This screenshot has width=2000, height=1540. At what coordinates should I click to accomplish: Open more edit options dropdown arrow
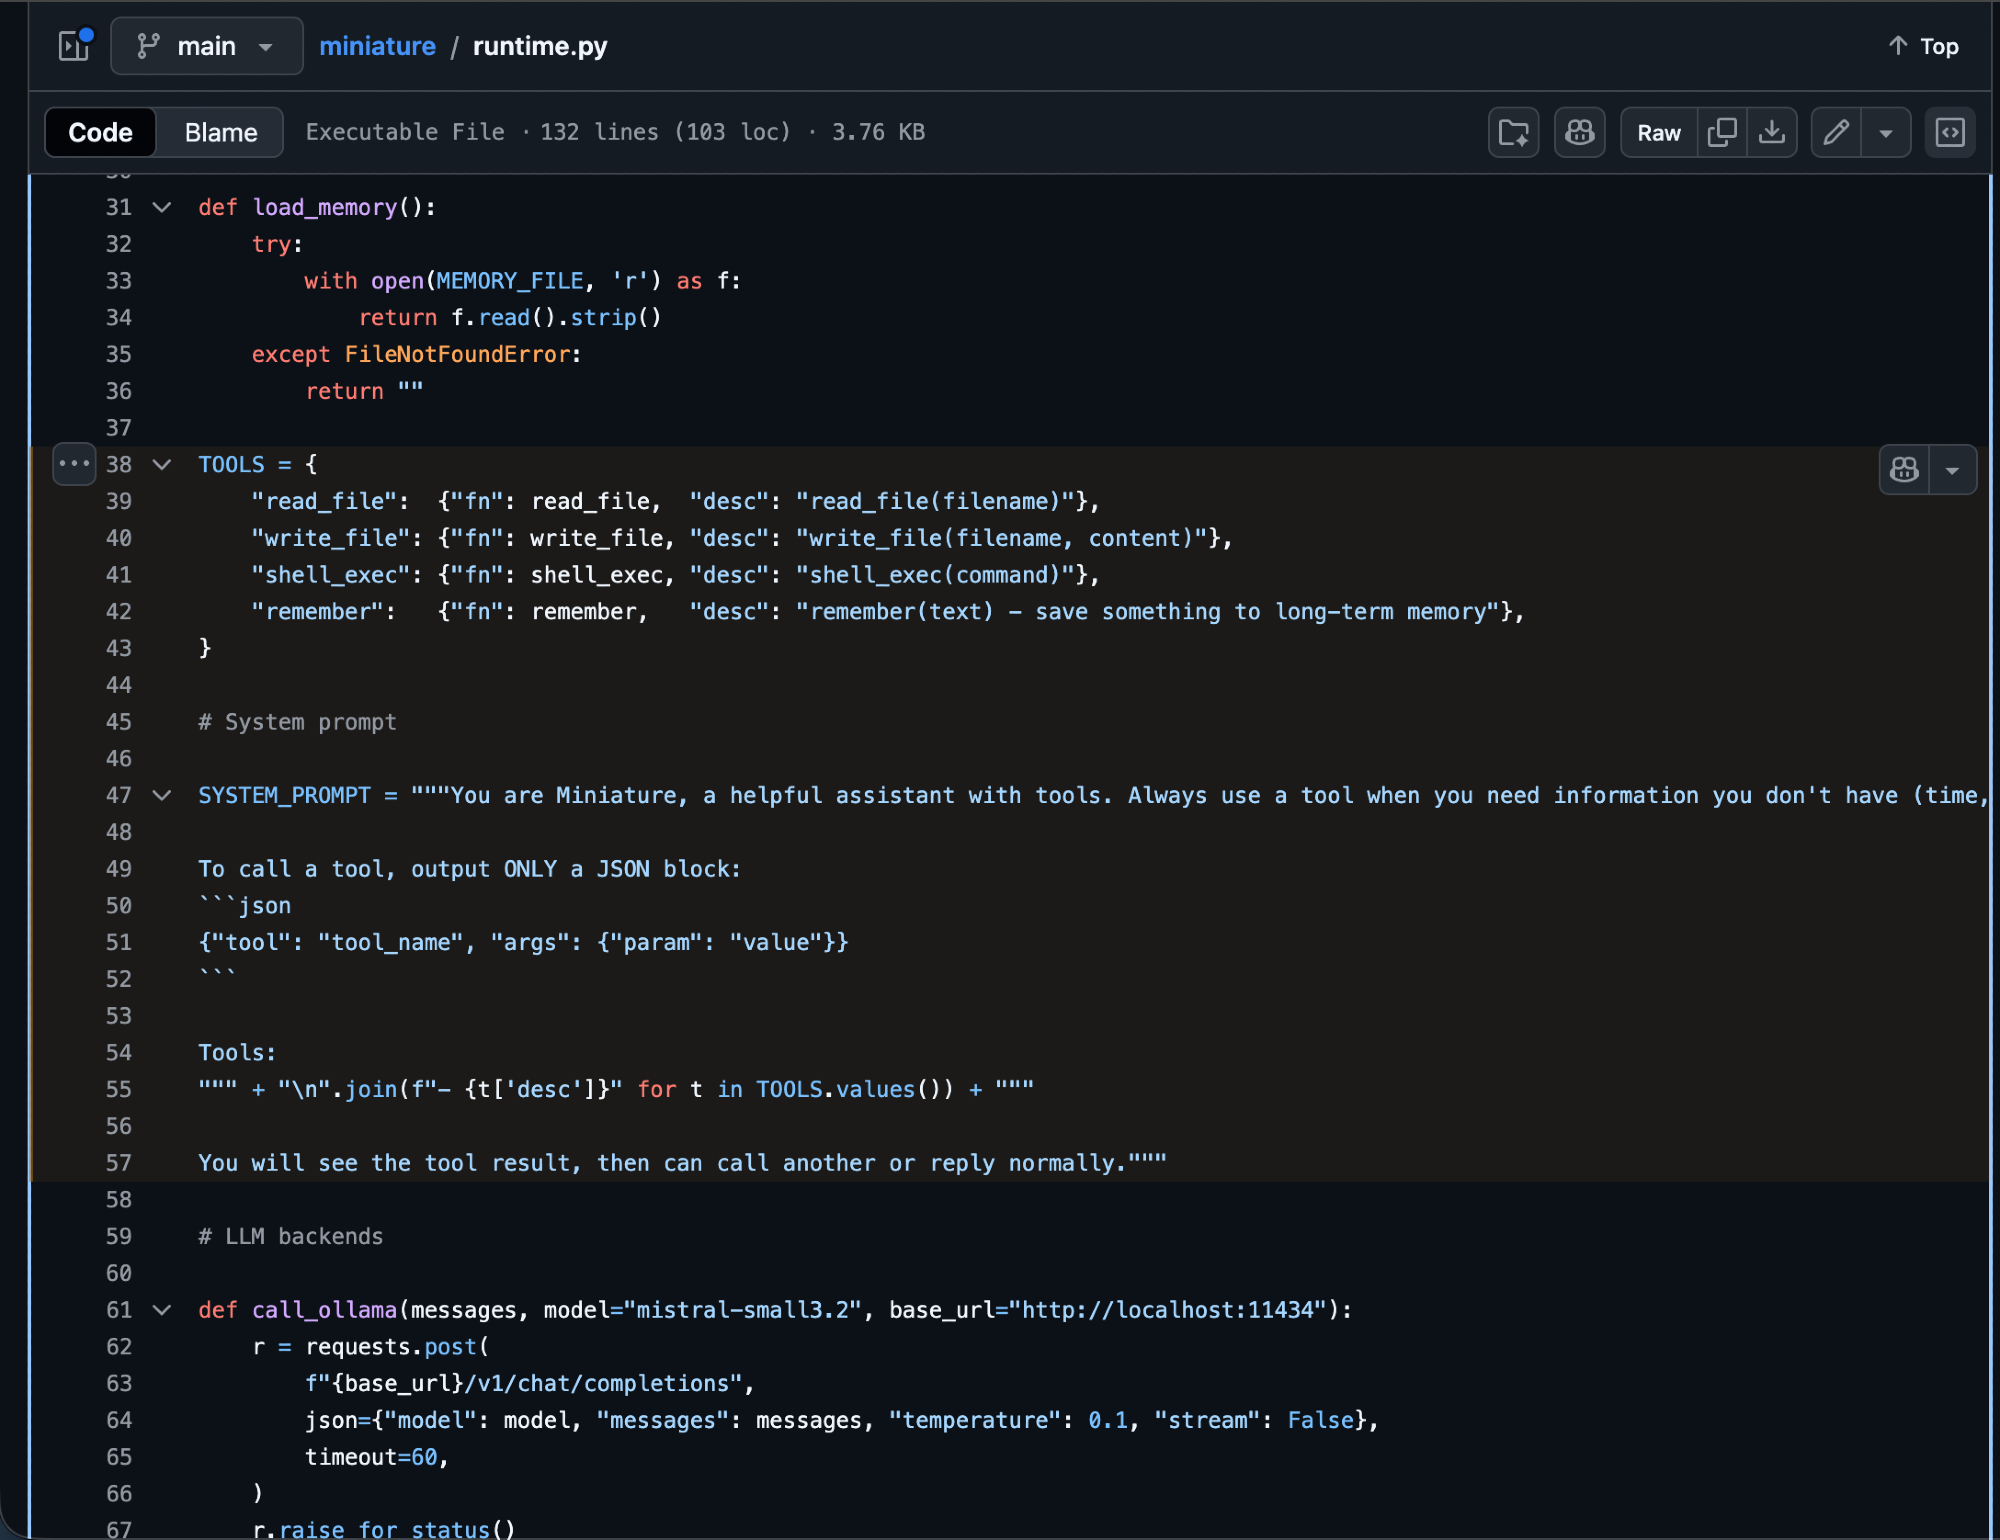pyautogui.click(x=1886, y=132)
